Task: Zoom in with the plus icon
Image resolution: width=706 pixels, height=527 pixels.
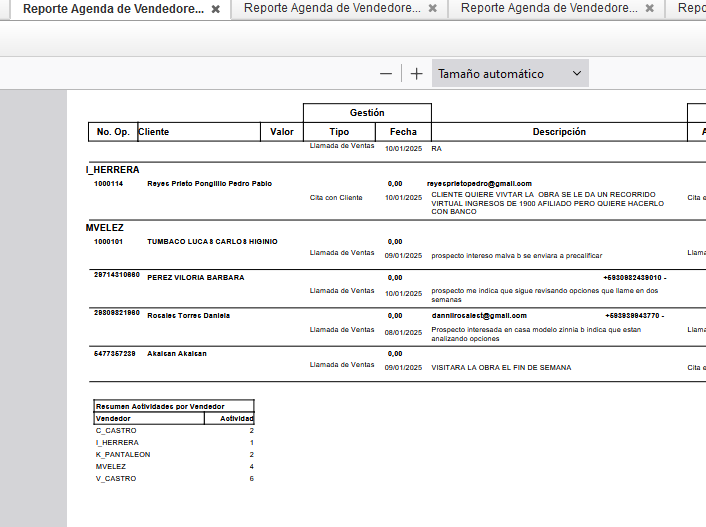Action: [417, 74]
